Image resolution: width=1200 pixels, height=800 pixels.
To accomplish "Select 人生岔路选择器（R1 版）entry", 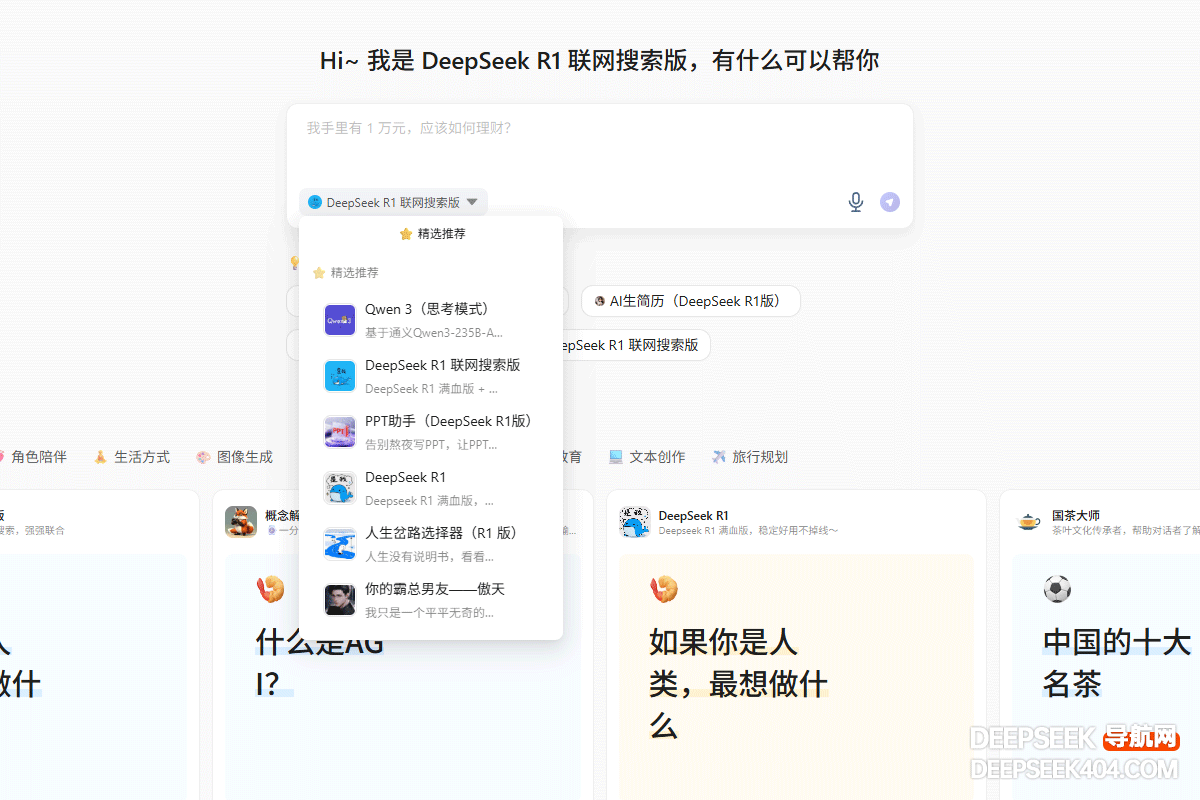I will [x=431, y=544].
